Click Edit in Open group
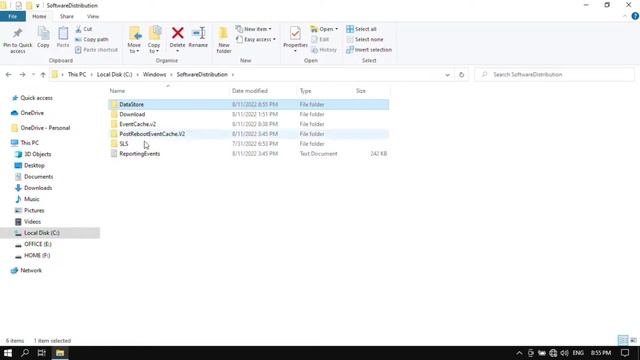 click(320, 40)
